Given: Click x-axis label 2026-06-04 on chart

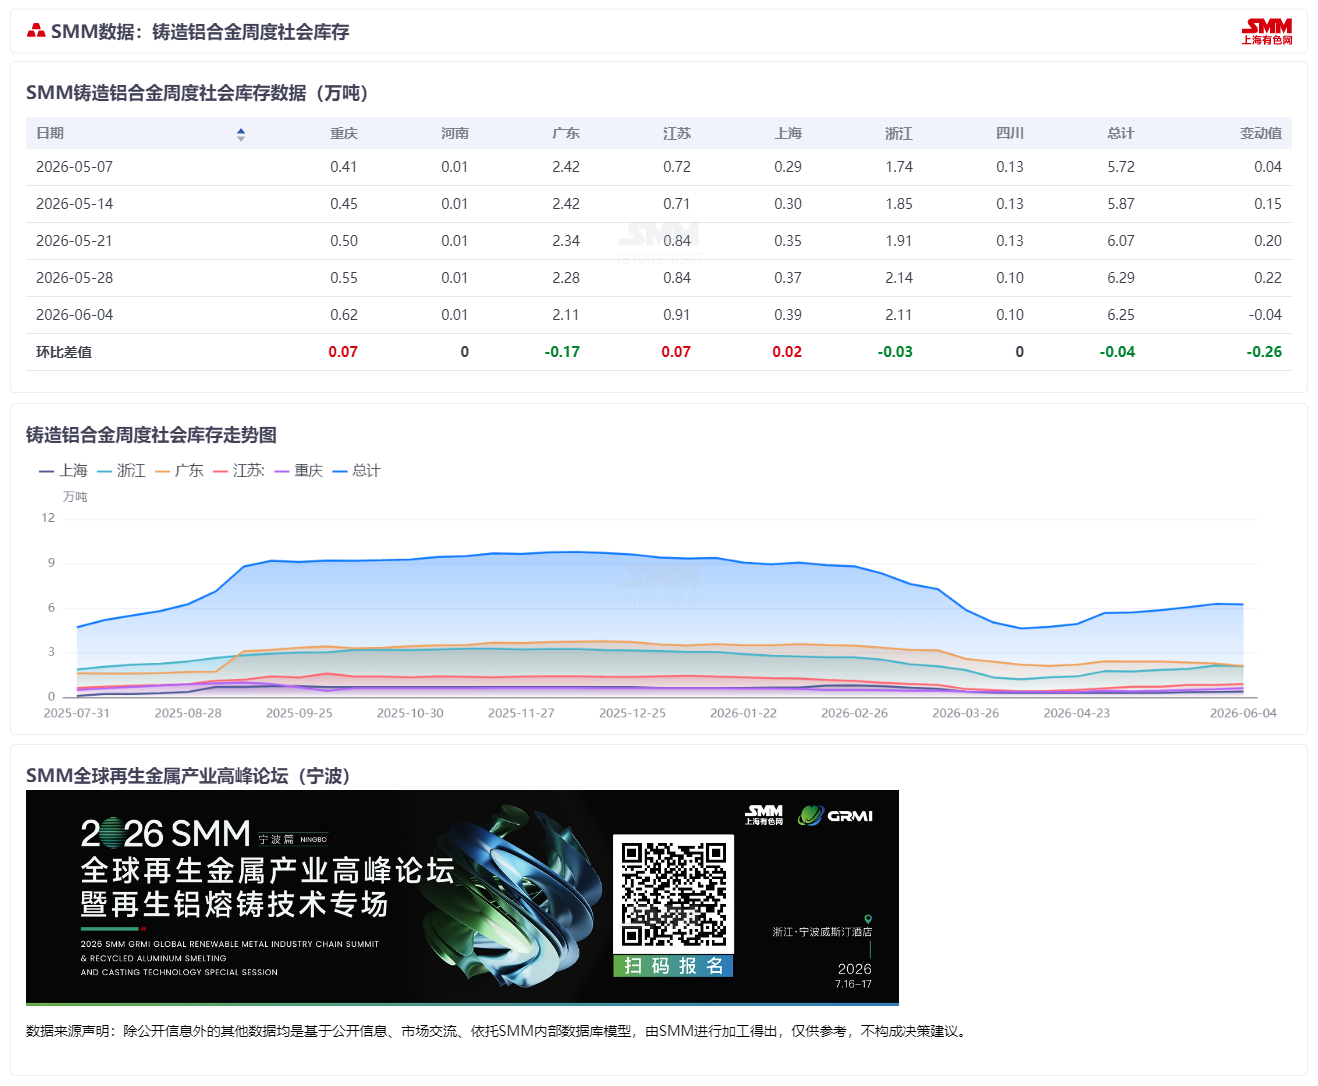Looking at the screenshot, I should pos(1243,713).
